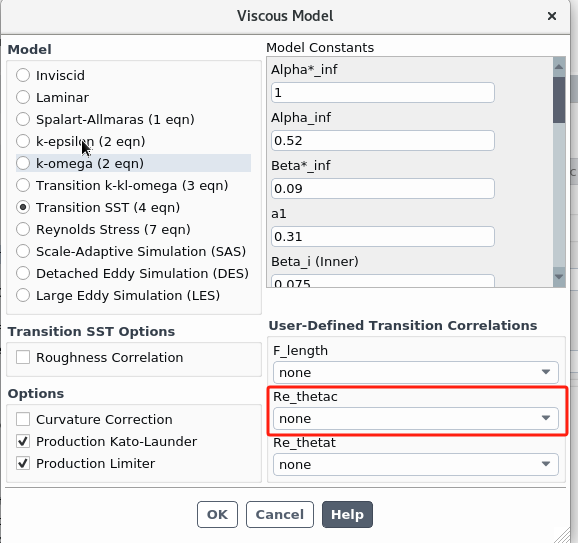Image resolution: width=578 pixels, height=543 pixels.
Task: Click the Cancel button
Action: pos(280,514)
